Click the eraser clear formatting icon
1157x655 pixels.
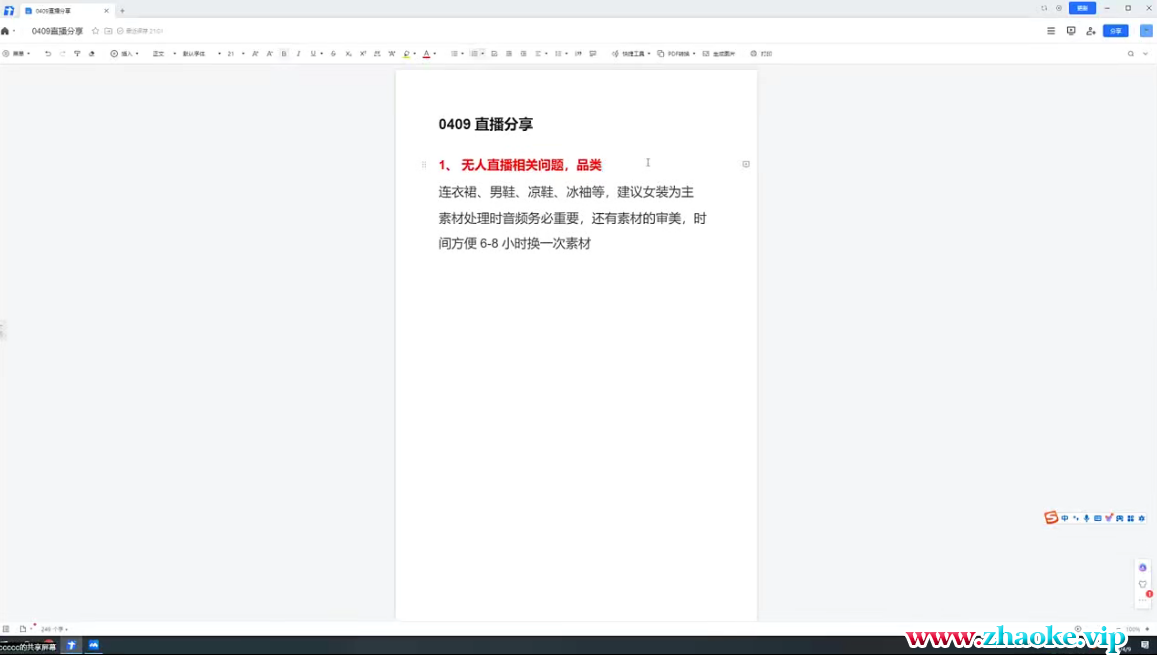92,54
